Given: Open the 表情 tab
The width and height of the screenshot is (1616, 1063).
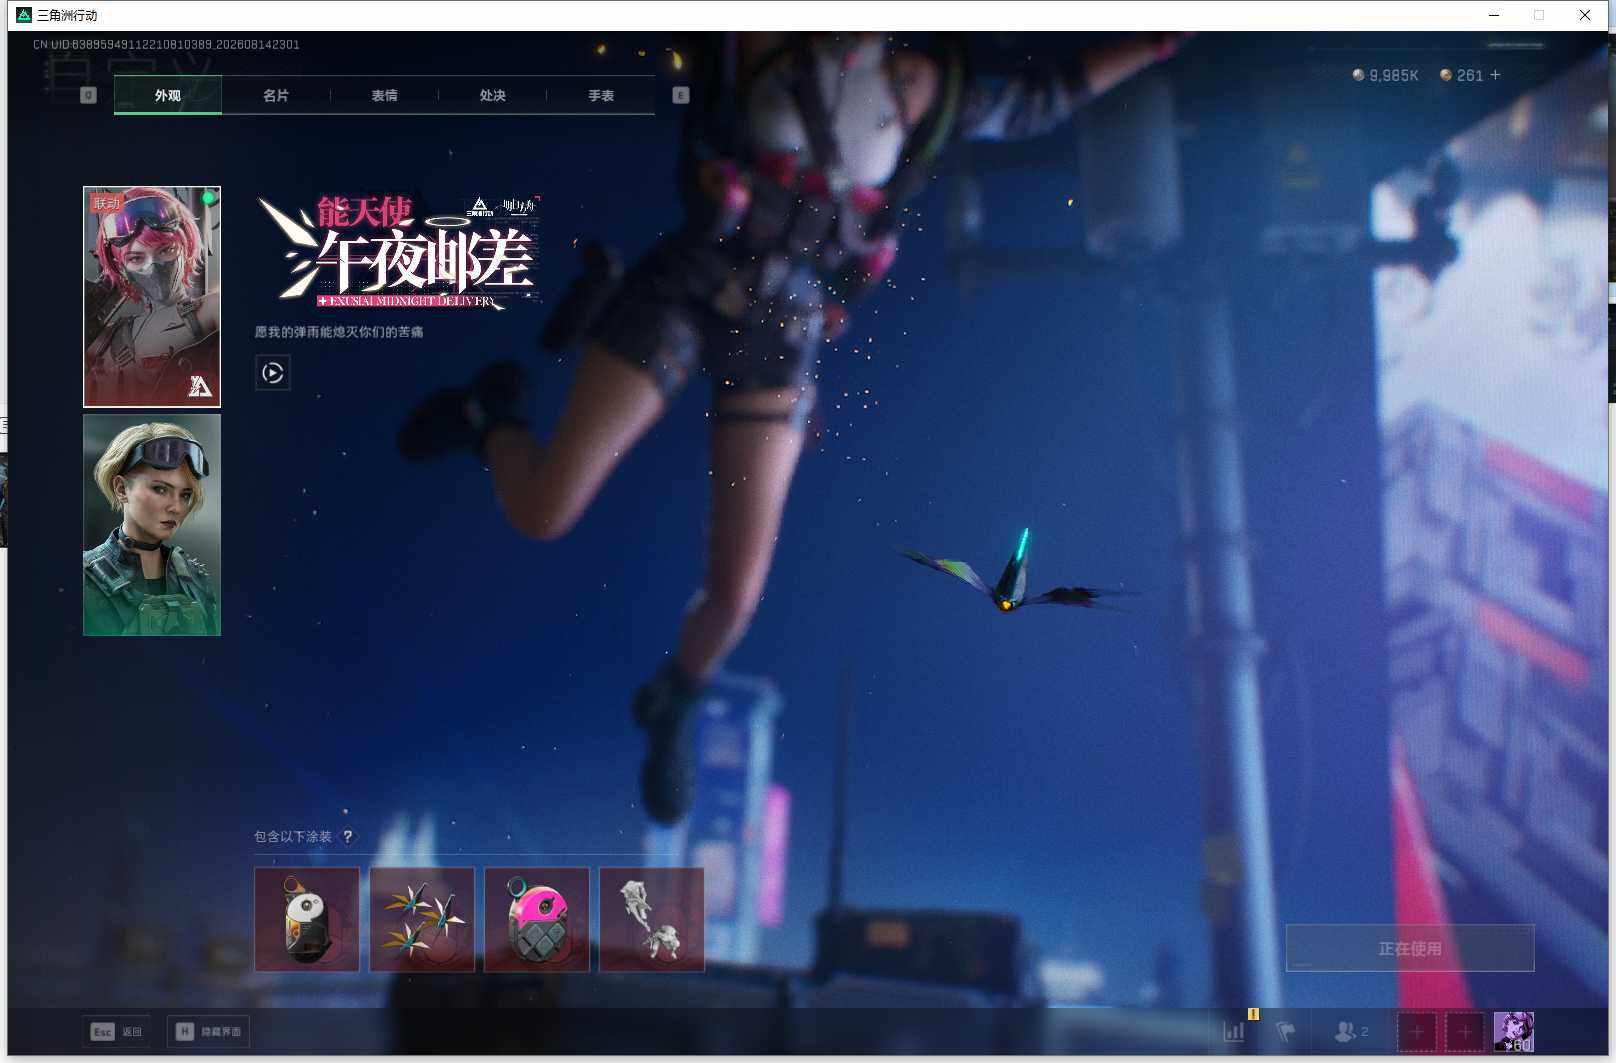Looking at the screenshot, I should point(384,95).
